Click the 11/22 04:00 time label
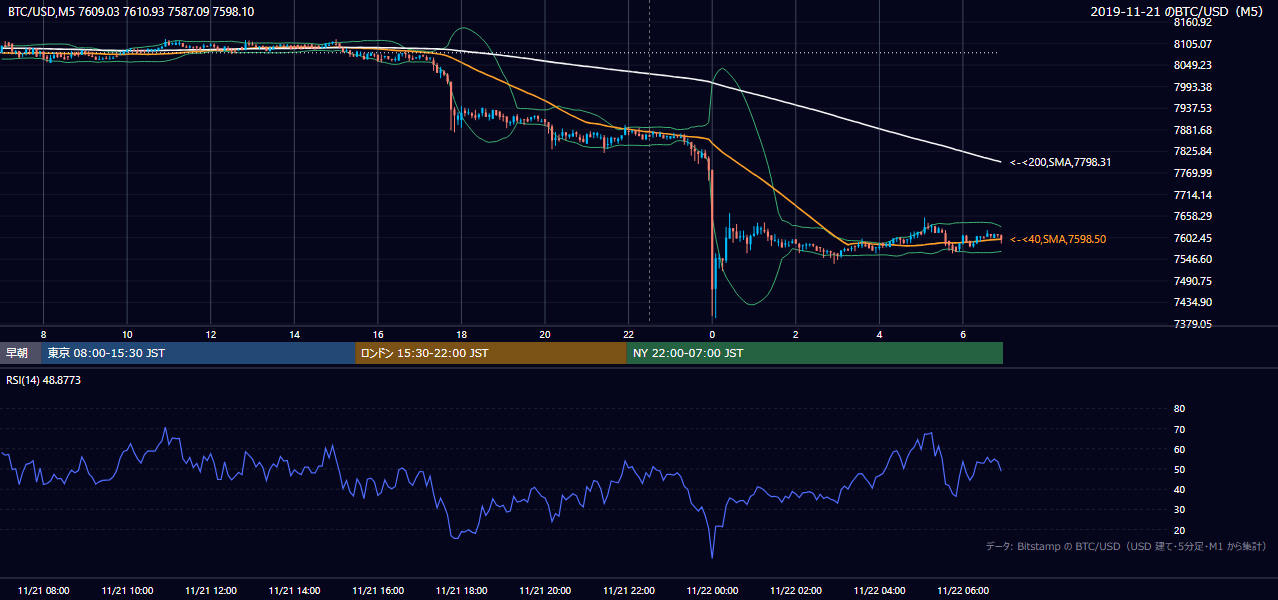 click(x=880, y=591)
